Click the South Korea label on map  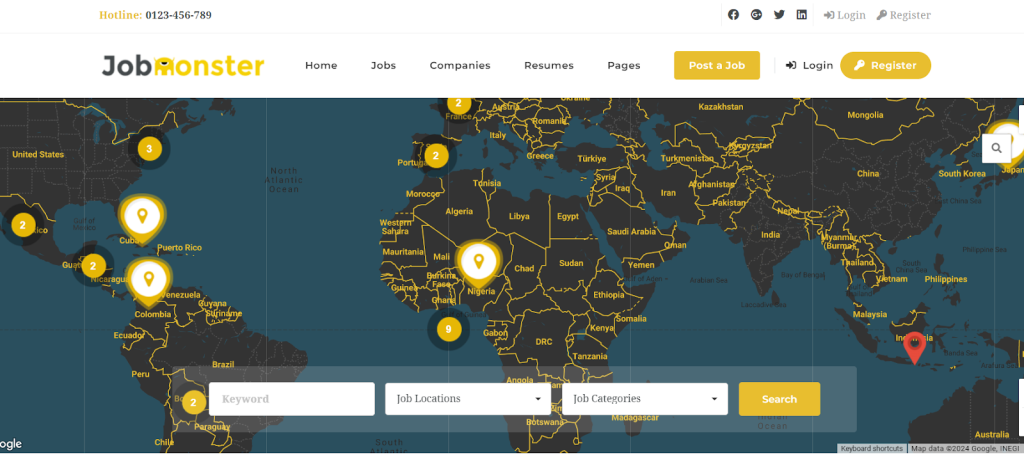(962, 174)
